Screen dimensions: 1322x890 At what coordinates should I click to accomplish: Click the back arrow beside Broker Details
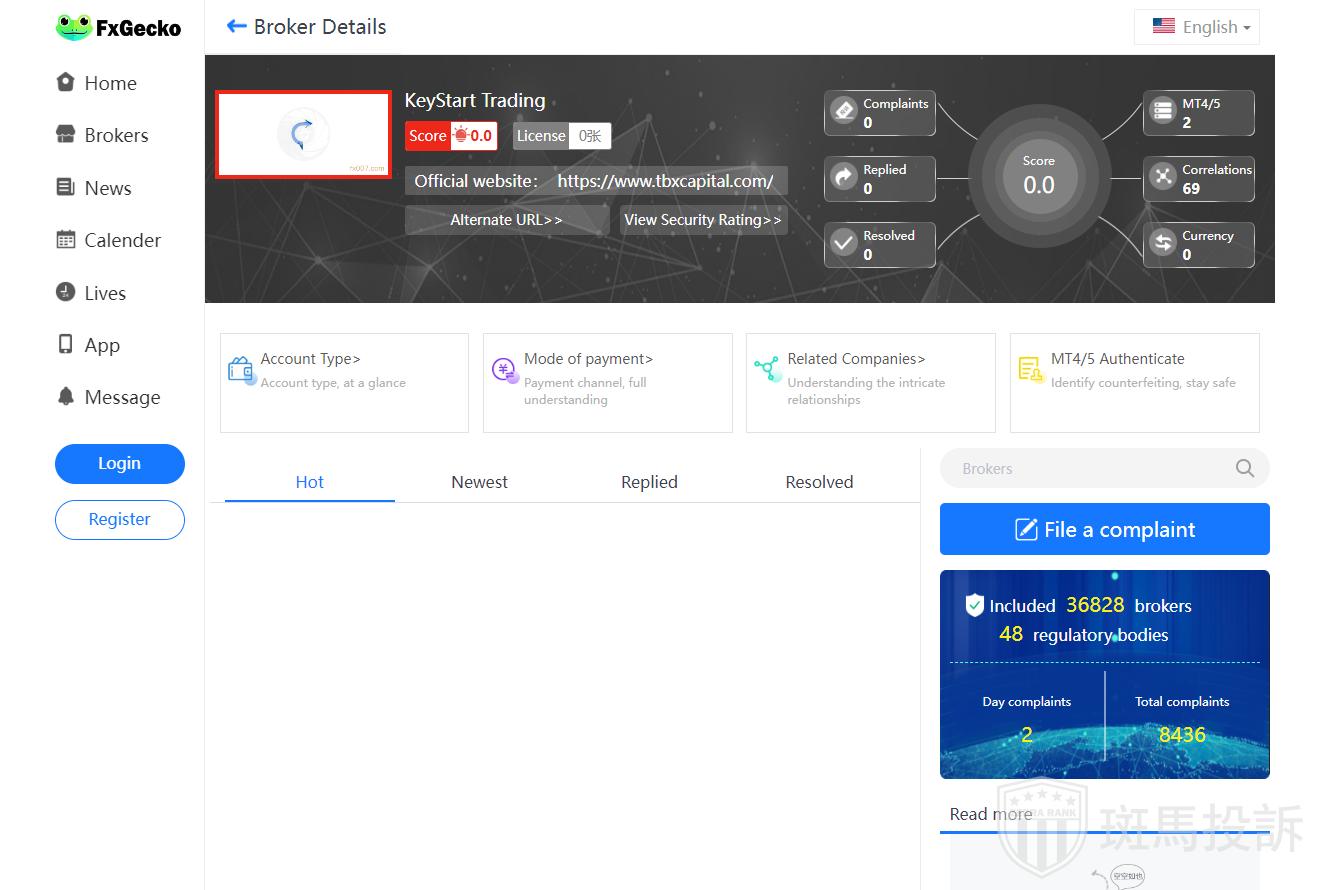pos(236,26)
